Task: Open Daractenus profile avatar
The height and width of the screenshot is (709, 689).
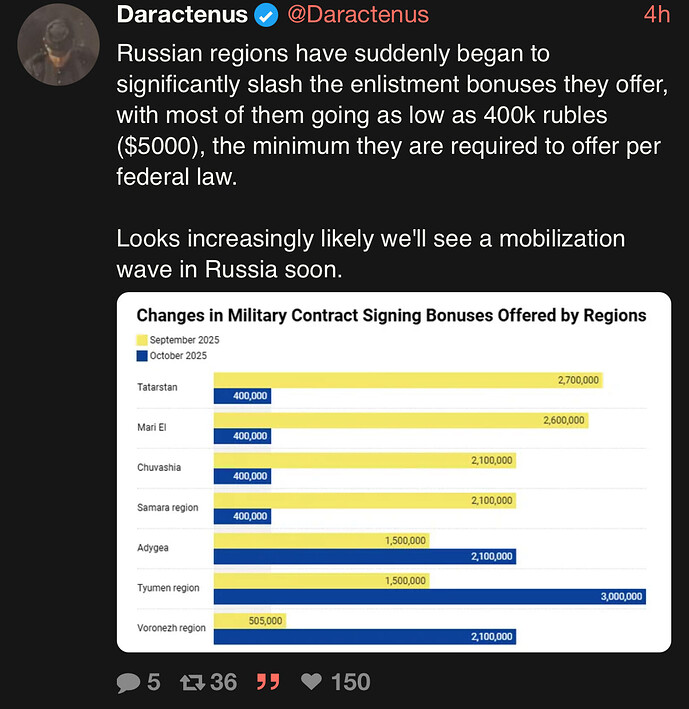Action: tap(58, 44)
